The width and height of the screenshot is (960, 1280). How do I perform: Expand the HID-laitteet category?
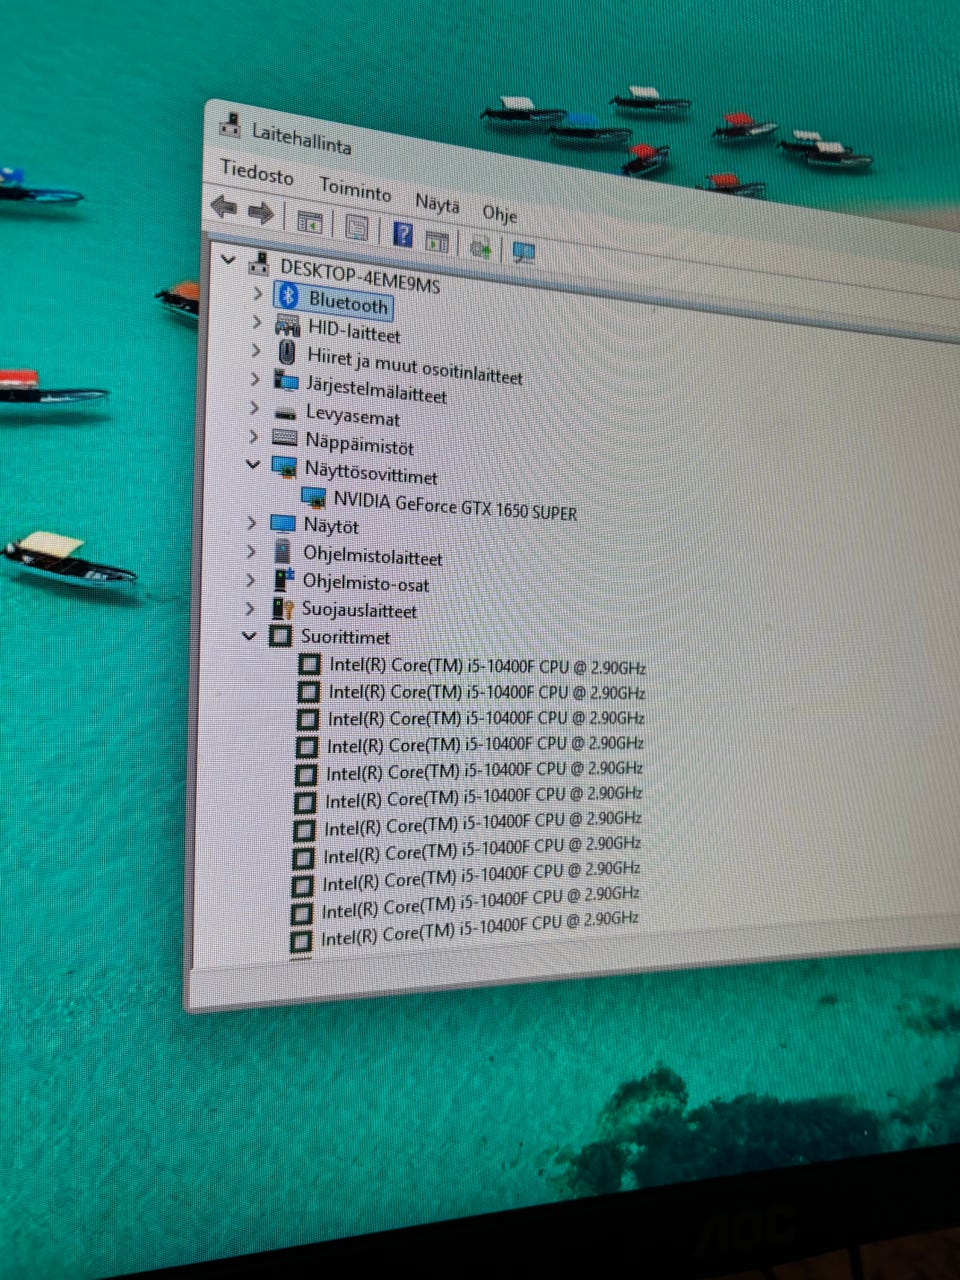tap(256, 322)
